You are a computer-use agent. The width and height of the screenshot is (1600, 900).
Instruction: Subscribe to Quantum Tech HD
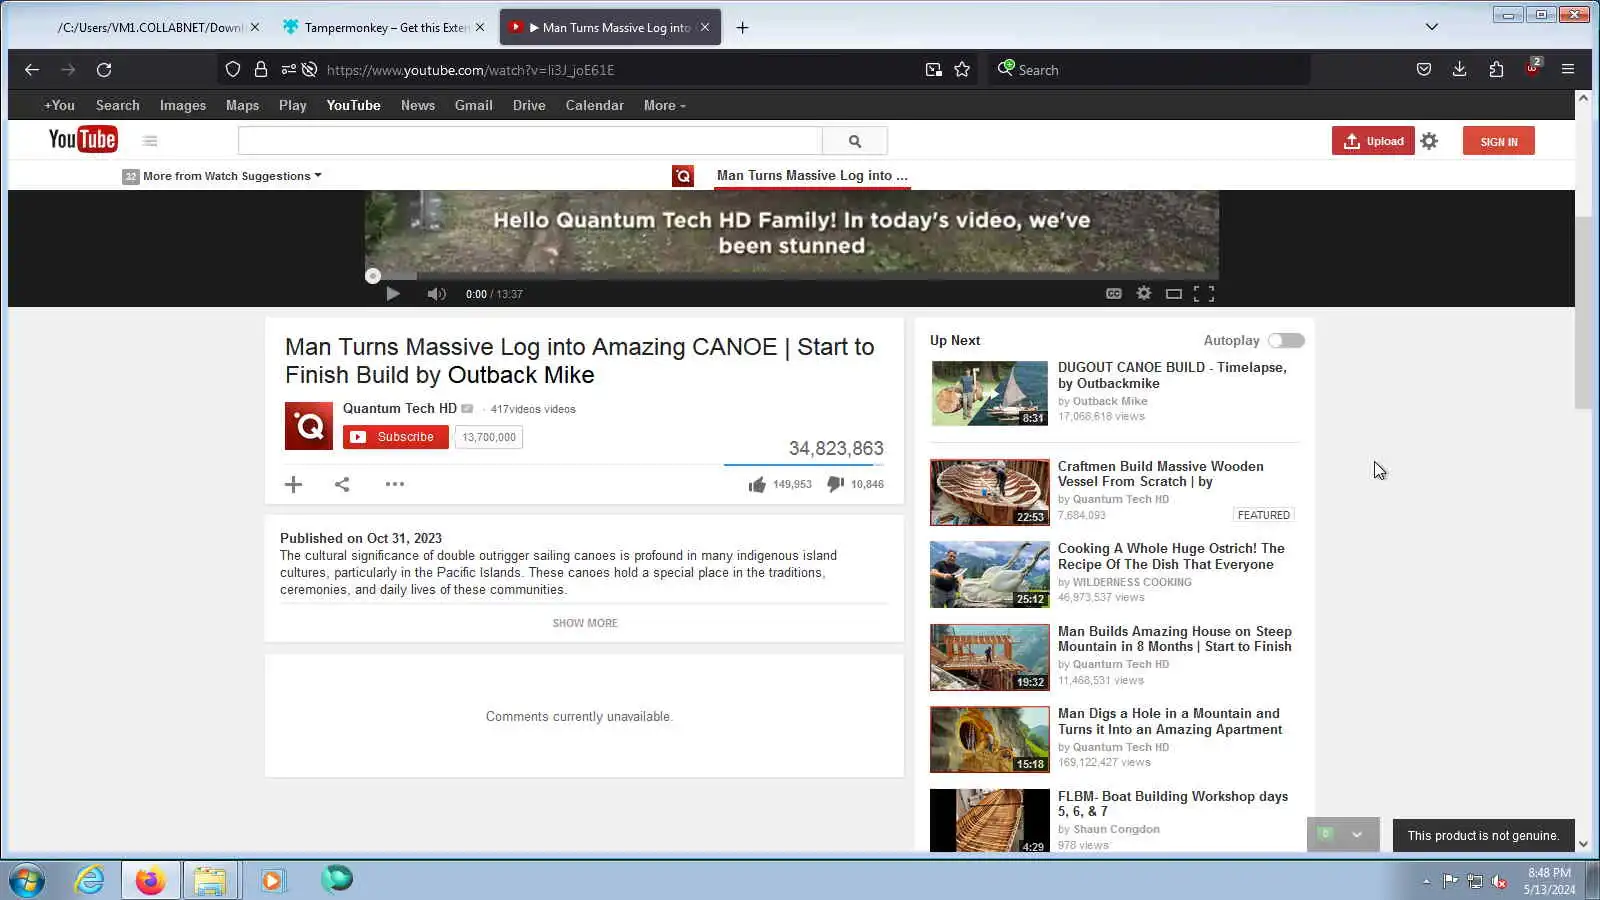pos(396,437)
